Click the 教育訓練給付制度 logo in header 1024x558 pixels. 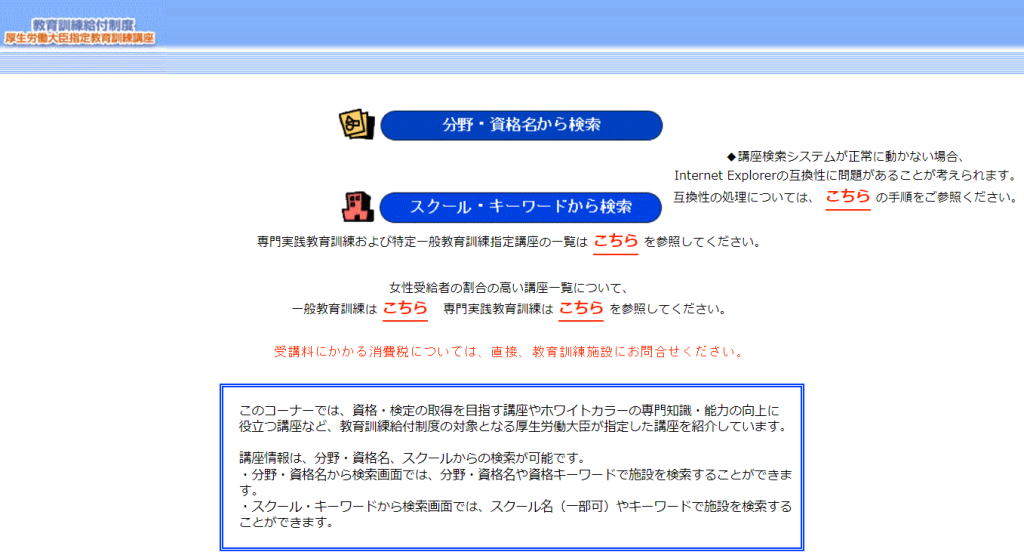[80, 31]
